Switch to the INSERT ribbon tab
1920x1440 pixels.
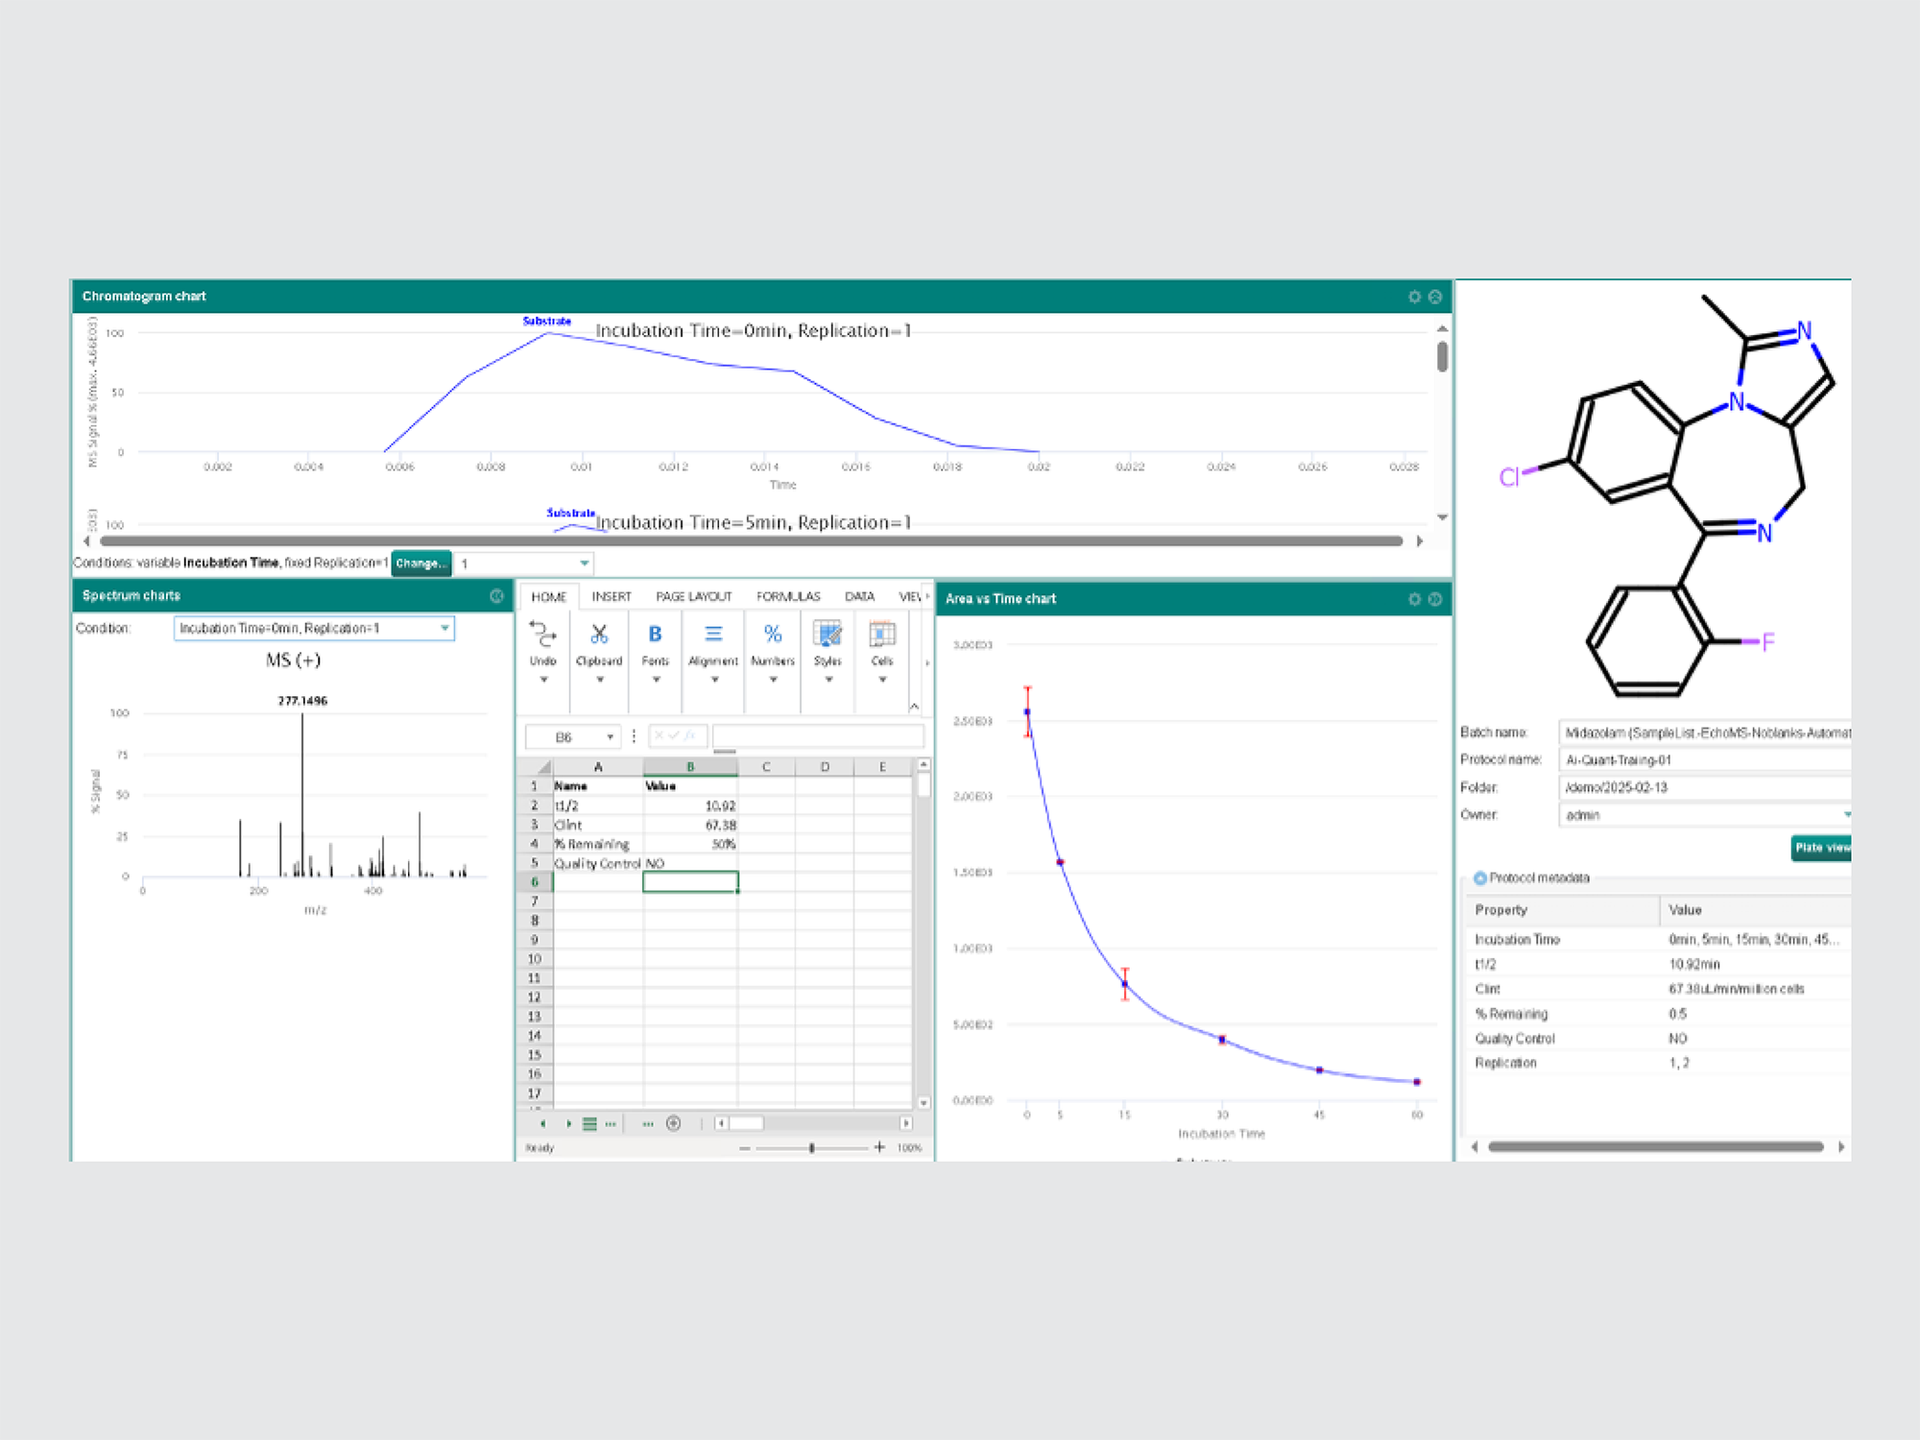(x=611, y=596)
